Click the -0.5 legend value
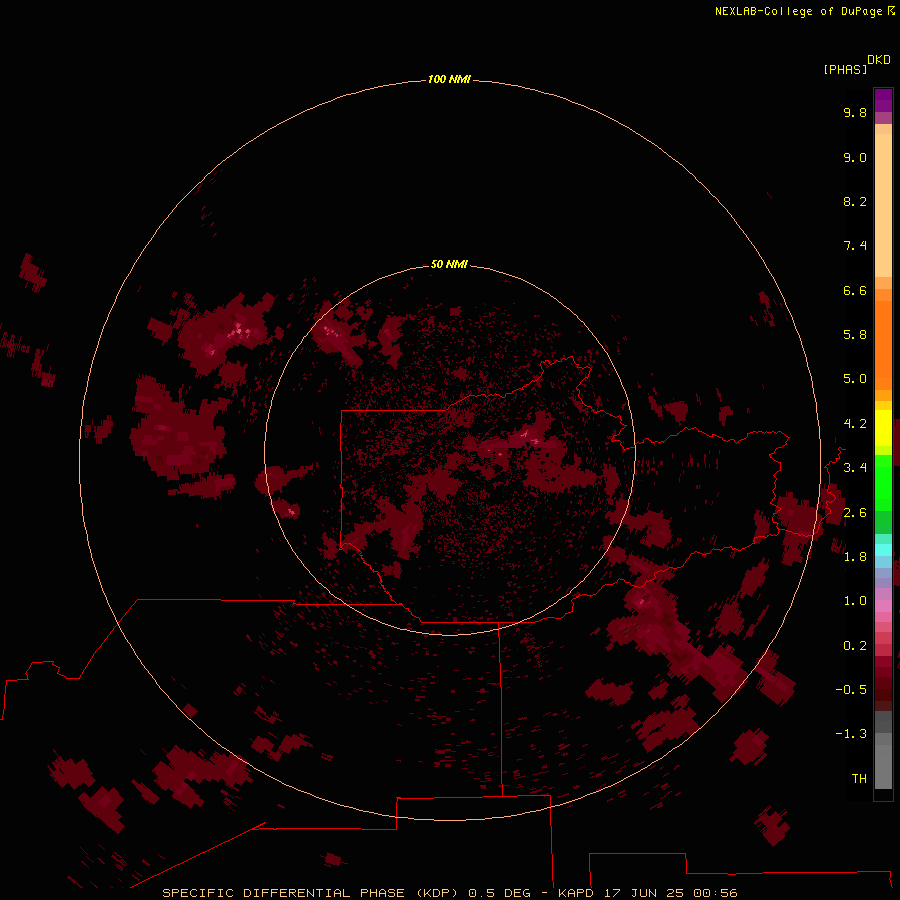900x900 pixels. [851, 690]
